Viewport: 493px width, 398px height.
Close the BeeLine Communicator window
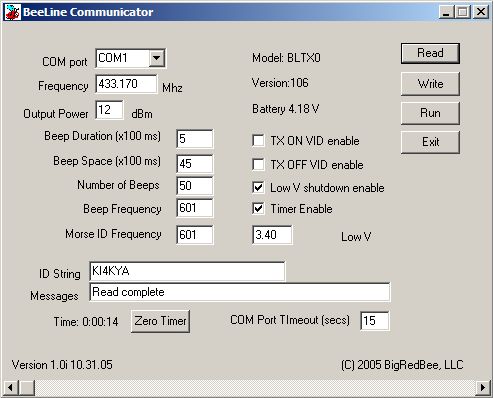pos(481,12)
